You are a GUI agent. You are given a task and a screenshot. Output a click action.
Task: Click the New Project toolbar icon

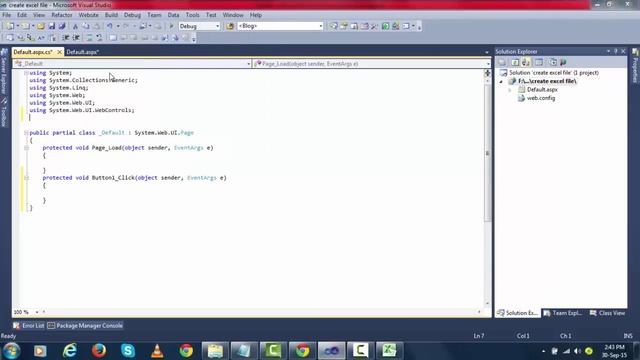pyautogui.click(x=10, y=26)
